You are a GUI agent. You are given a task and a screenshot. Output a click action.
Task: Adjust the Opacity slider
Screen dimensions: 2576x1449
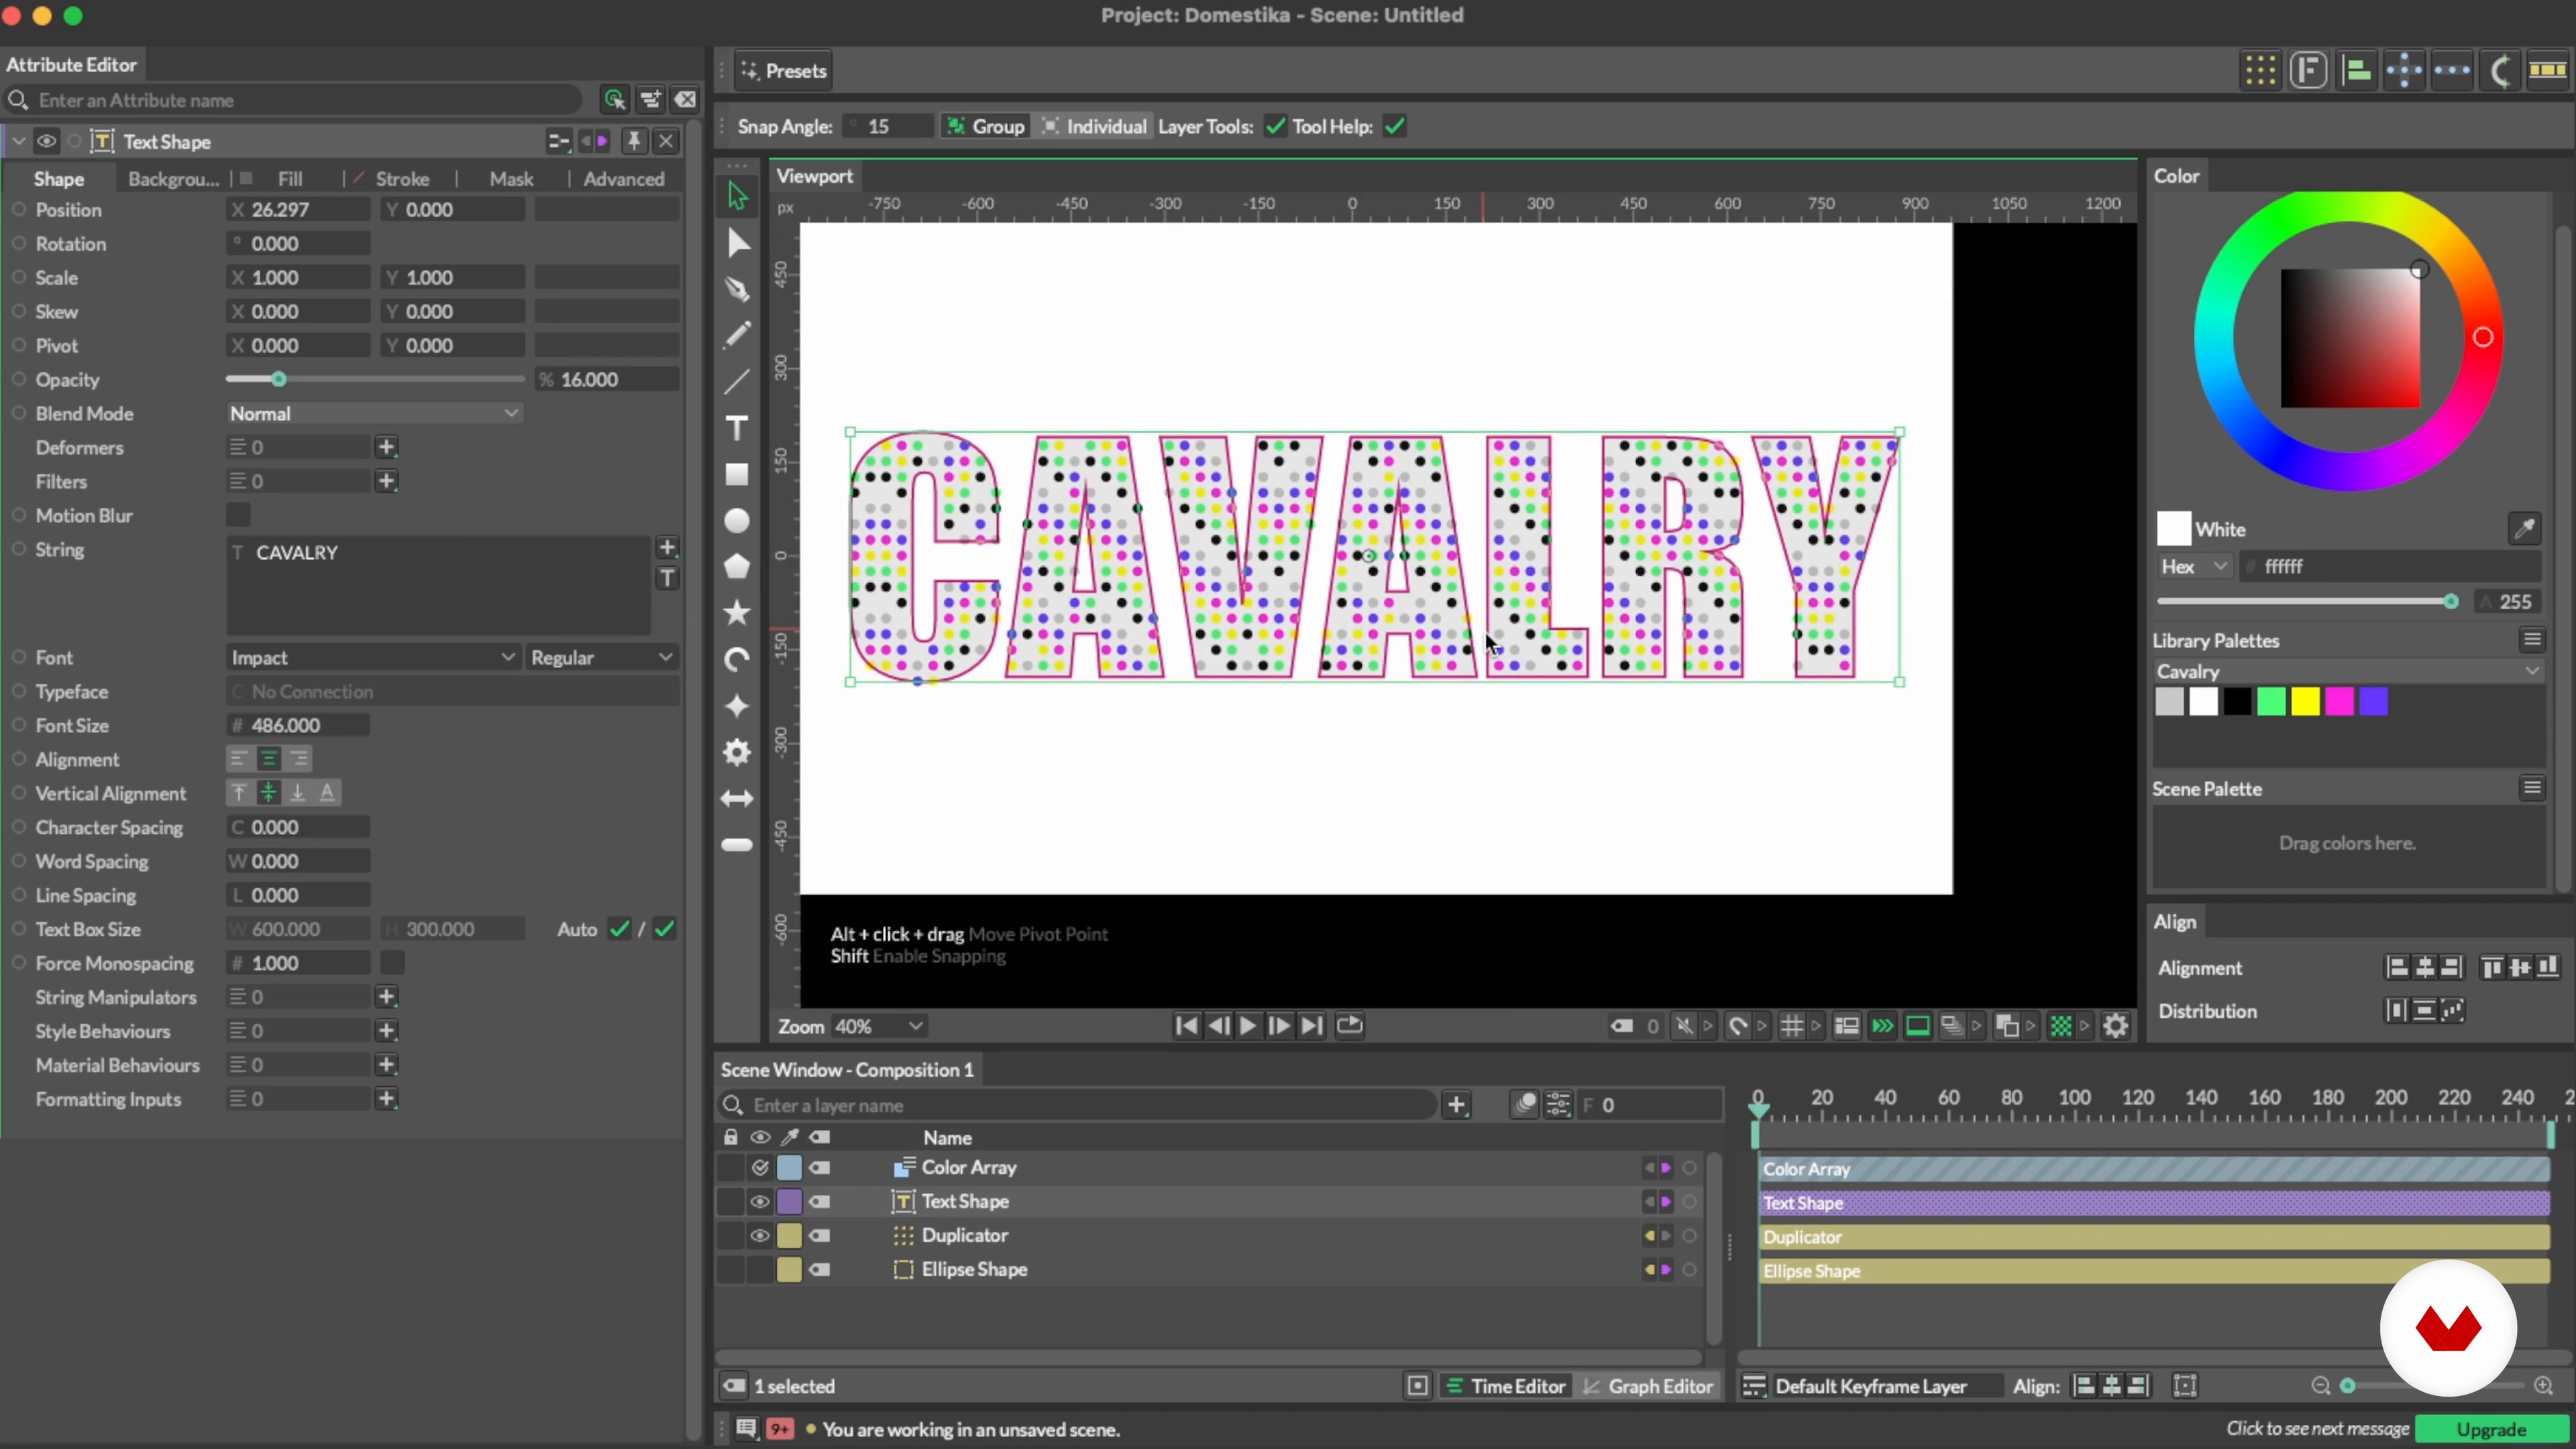coord(374,379)
